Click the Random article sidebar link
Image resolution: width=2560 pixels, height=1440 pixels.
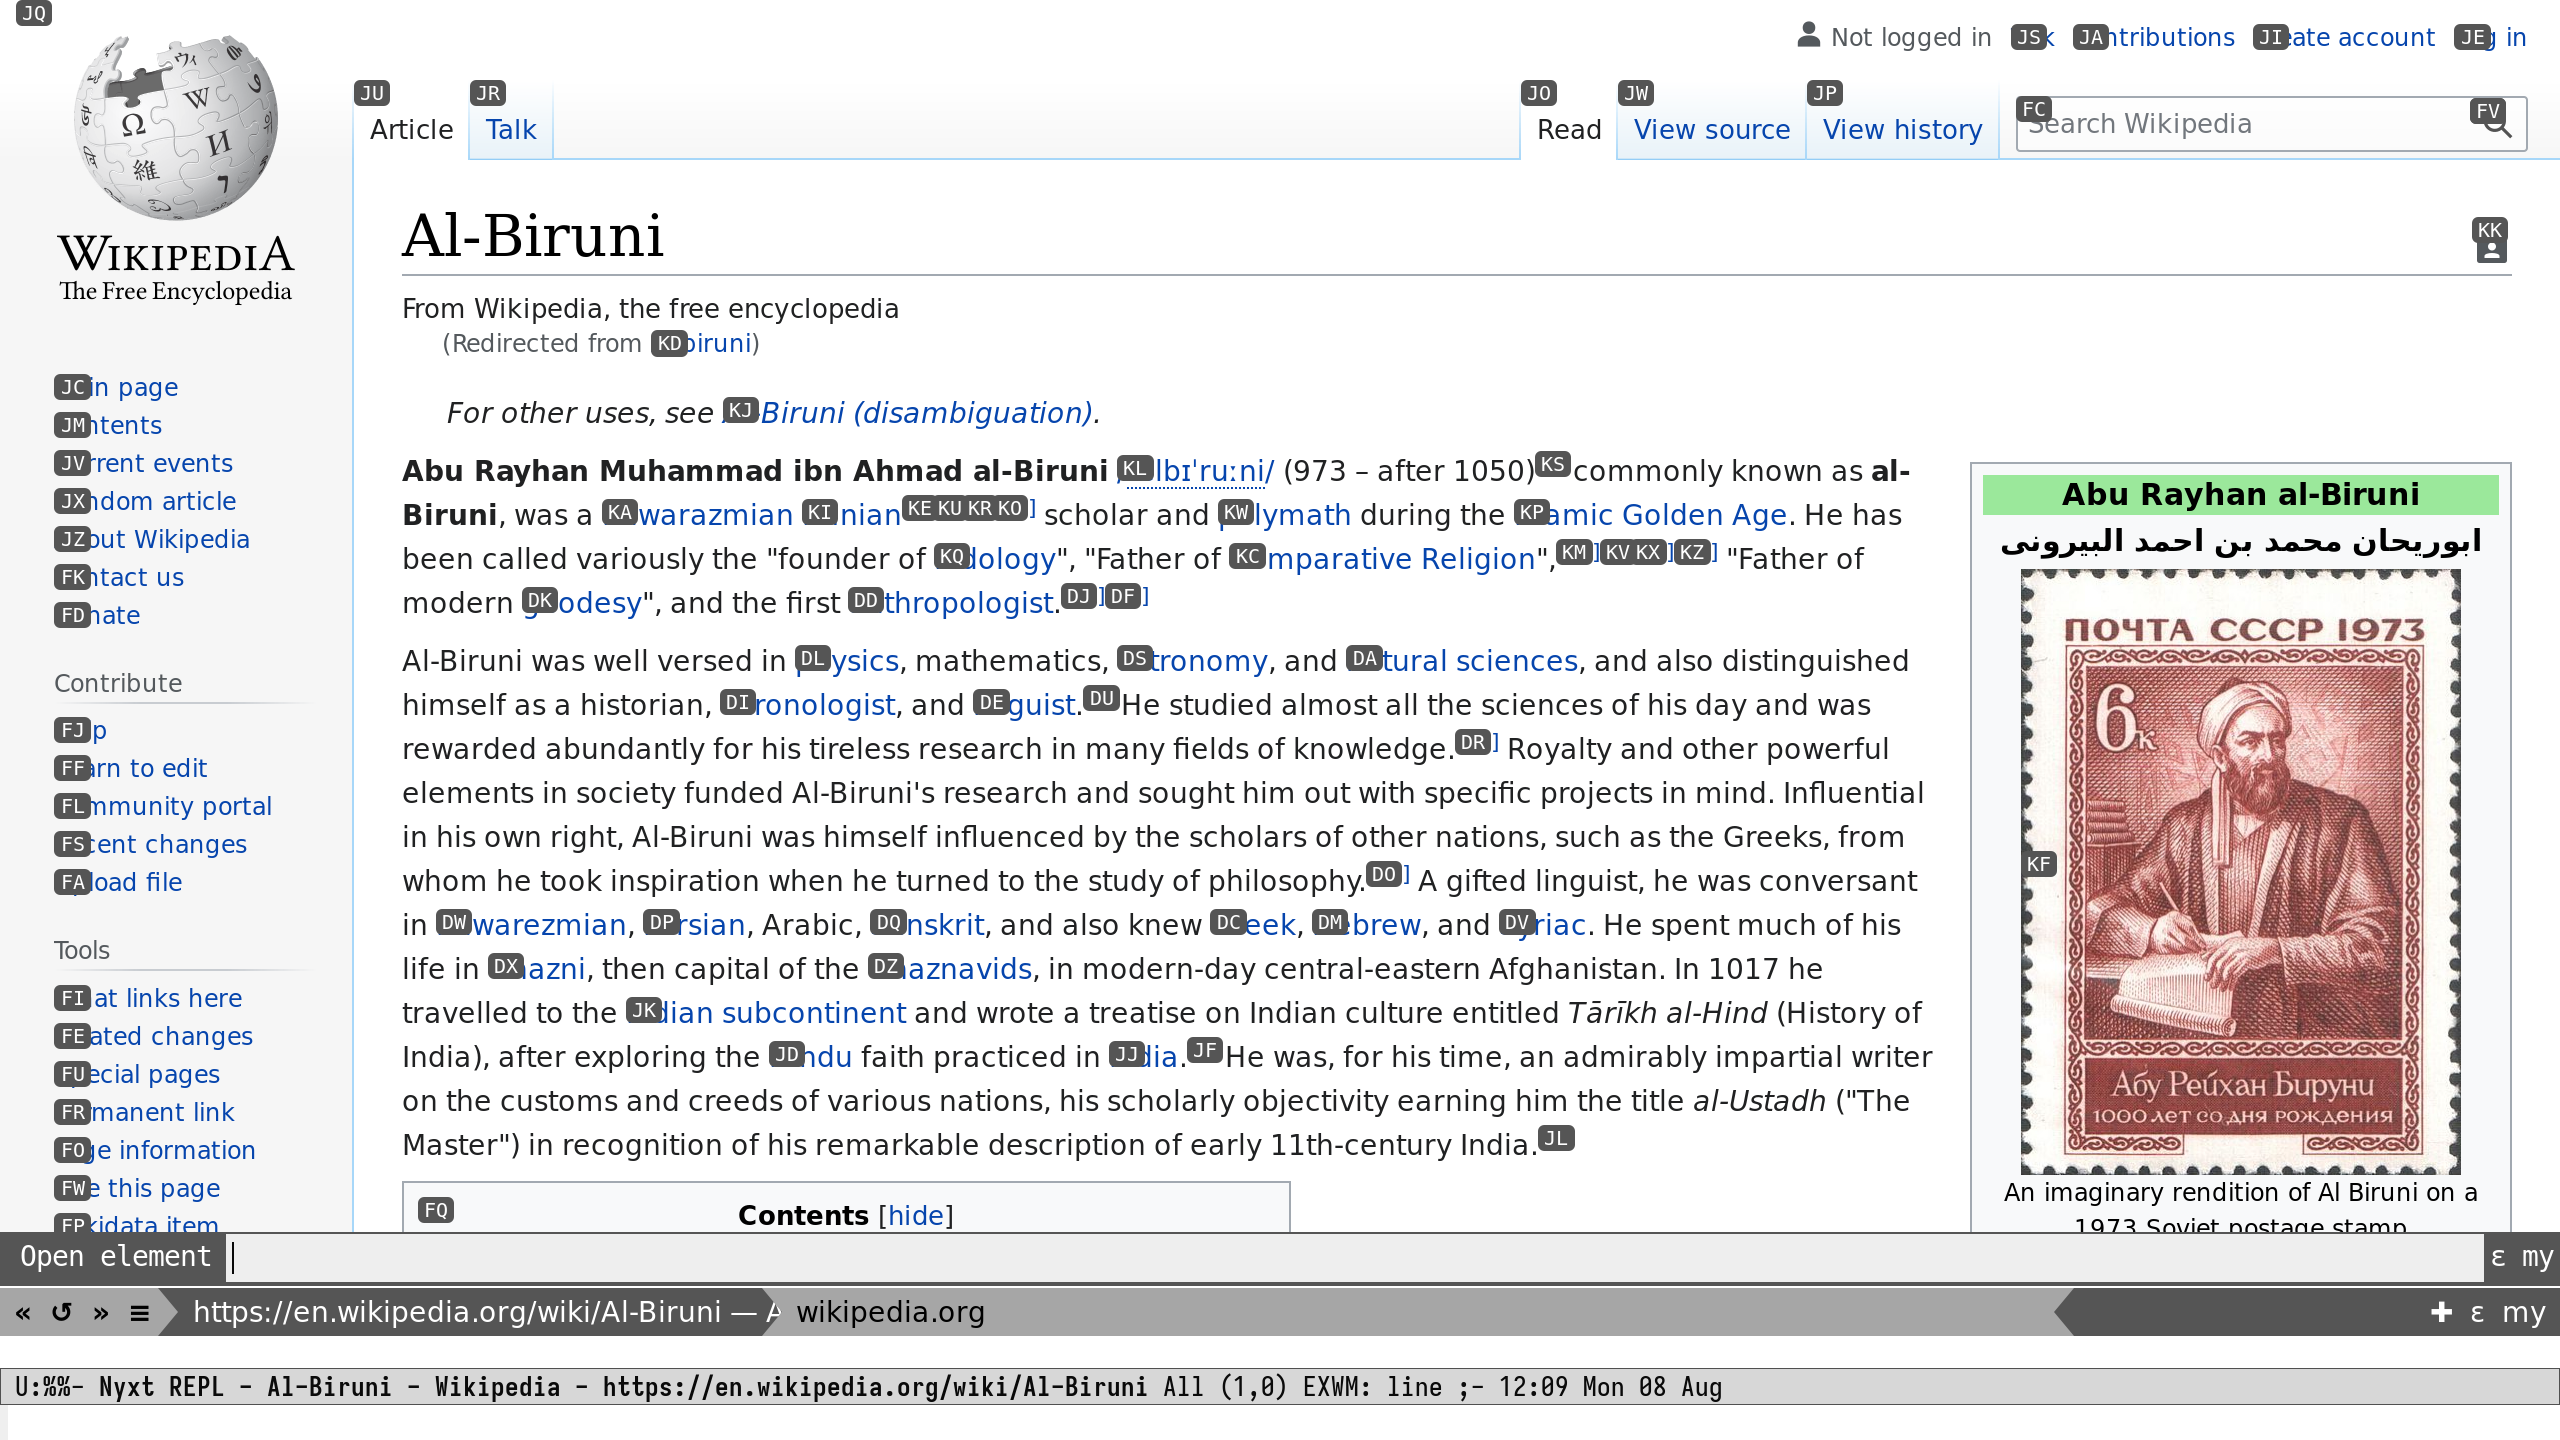click(162, 501)
